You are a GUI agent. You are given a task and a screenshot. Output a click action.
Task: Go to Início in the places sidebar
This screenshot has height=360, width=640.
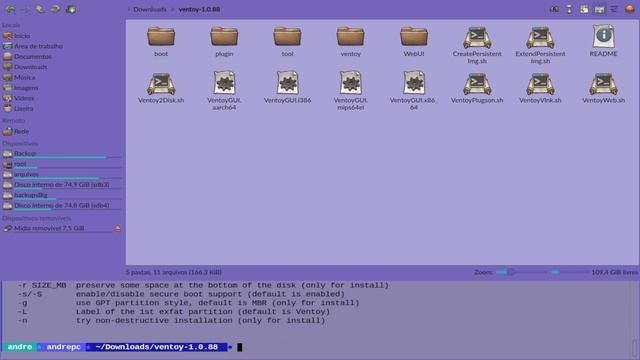[x=22, y=36]
